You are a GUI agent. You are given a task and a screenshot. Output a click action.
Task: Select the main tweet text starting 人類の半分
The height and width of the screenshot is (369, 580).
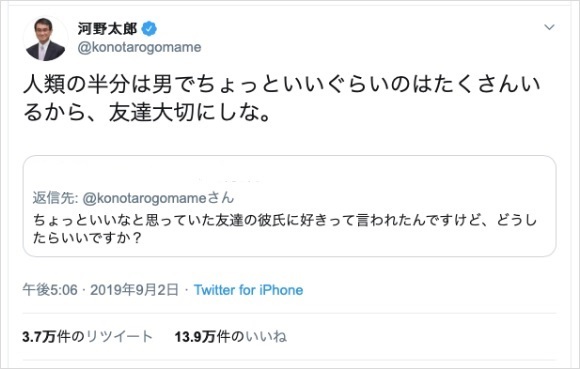pos(282,98)
